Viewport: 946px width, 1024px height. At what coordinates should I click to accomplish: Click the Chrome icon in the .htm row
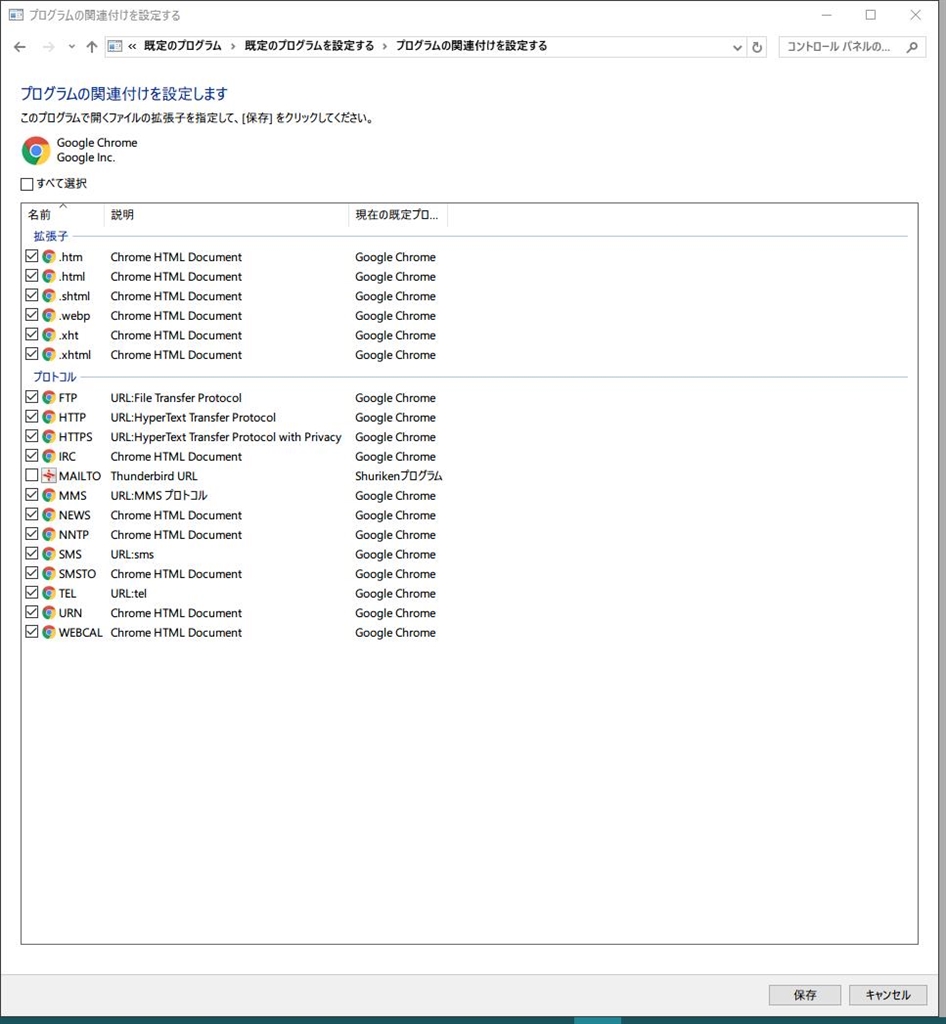coord(49,257)
